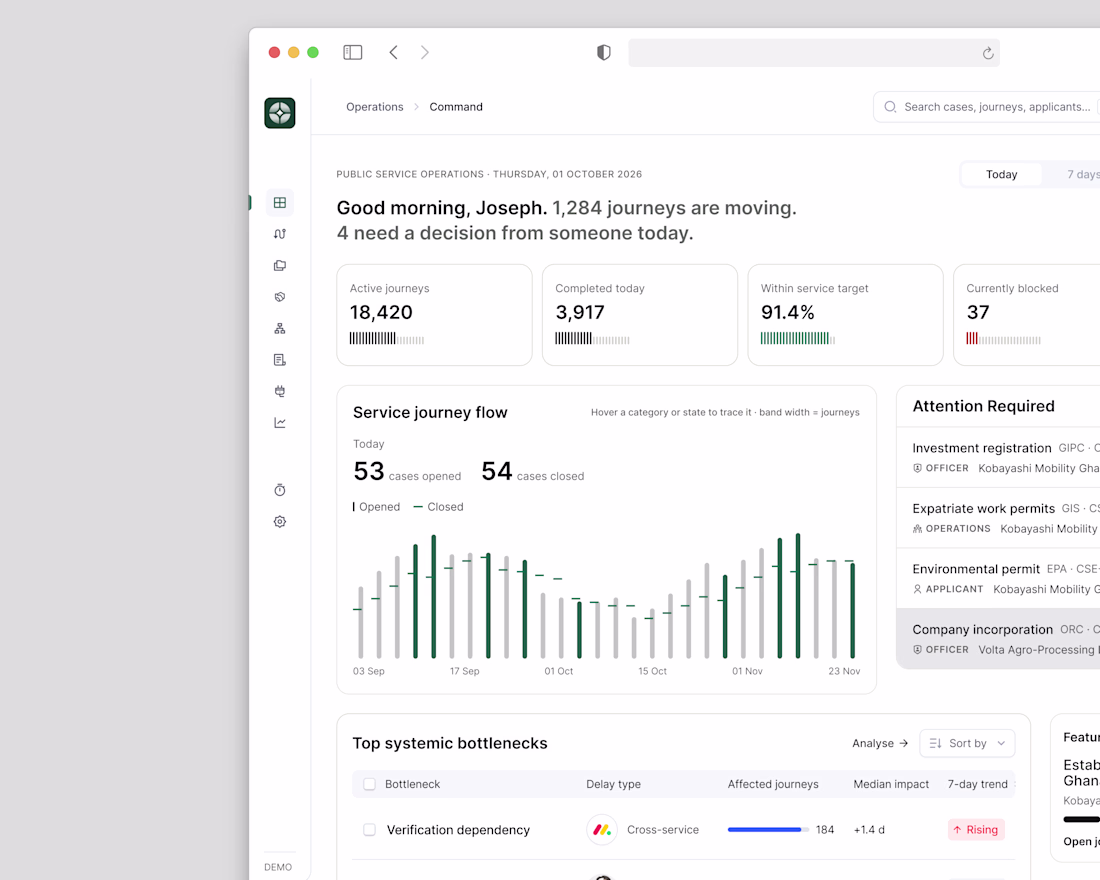Click the search cases, journeys, applicants field
Viewport: 1100px width, 880px height.
[986, 107]
